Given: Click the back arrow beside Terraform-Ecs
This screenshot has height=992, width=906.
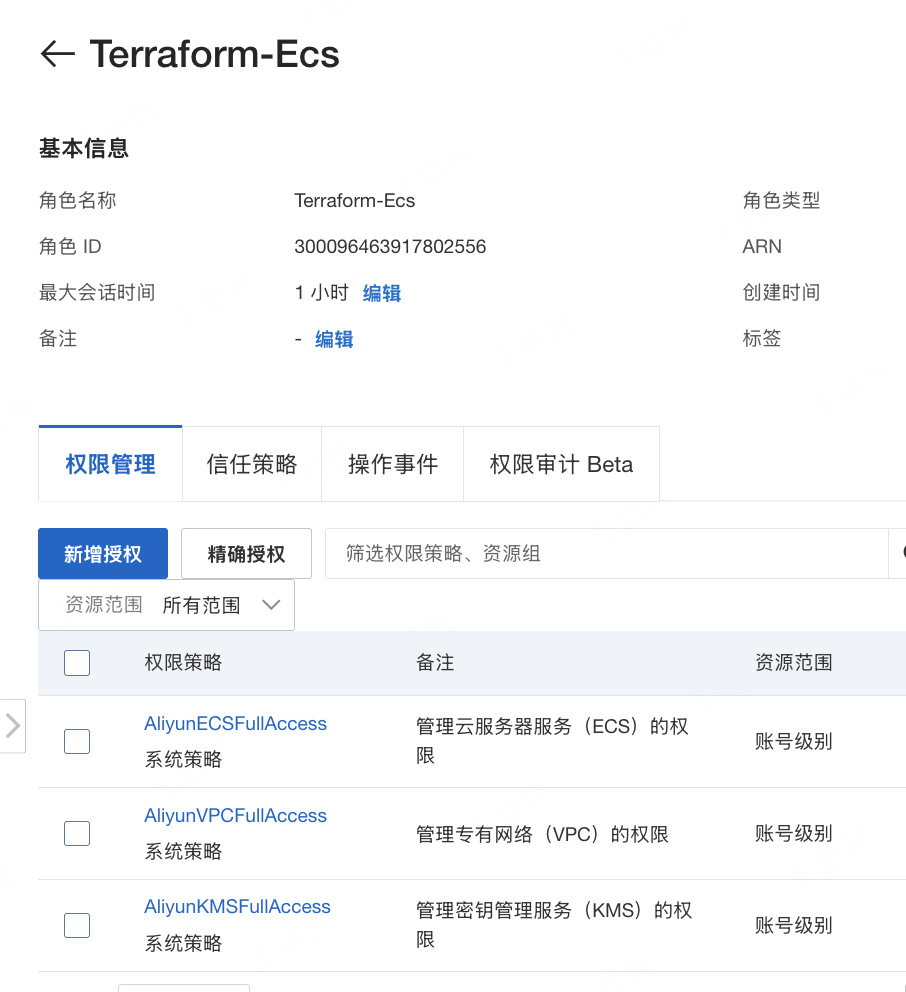Looking at the screenshot, I should pyautogui.click(x=57, y=54).
